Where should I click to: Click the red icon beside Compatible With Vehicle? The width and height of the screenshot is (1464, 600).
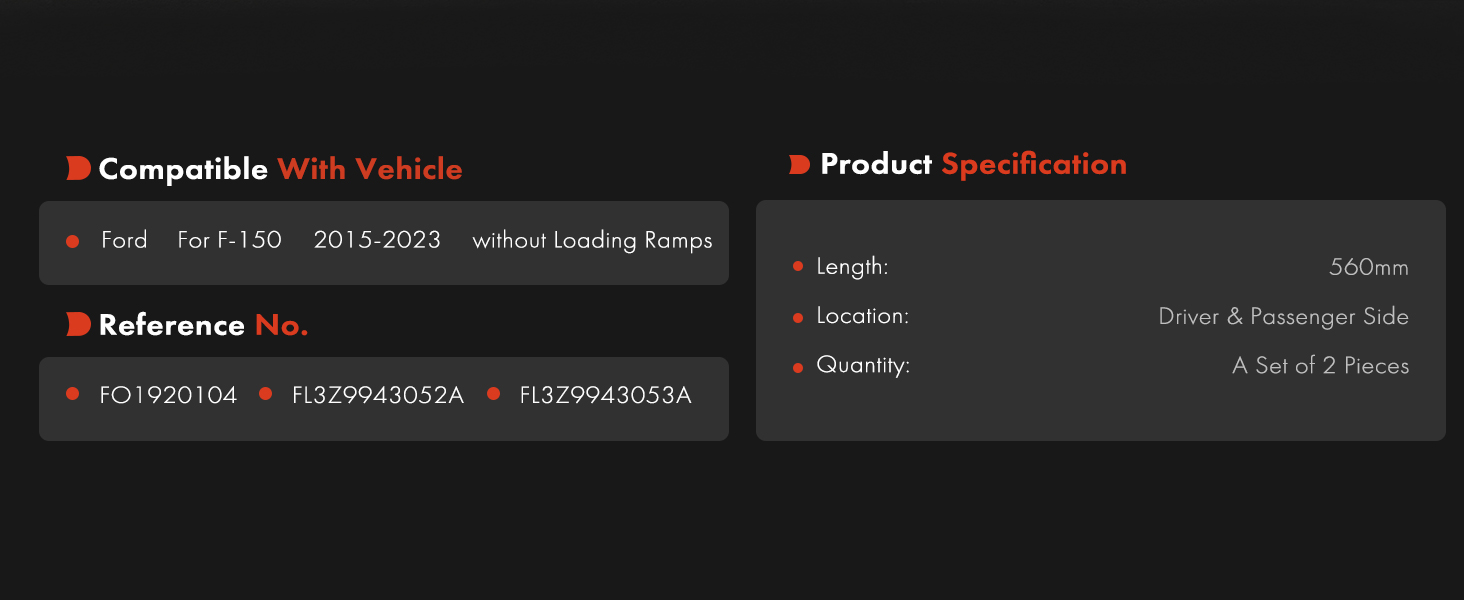78,169
